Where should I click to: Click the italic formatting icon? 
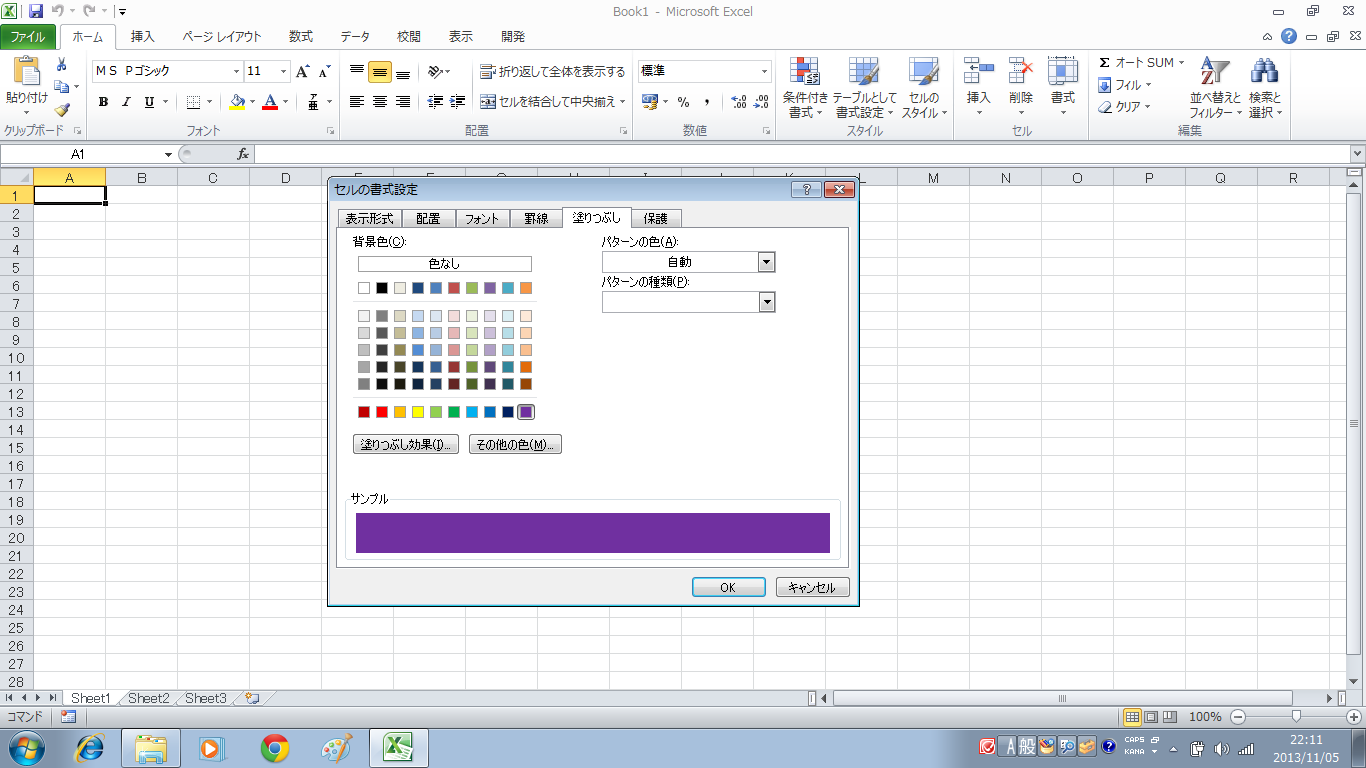tap(126, 102)
